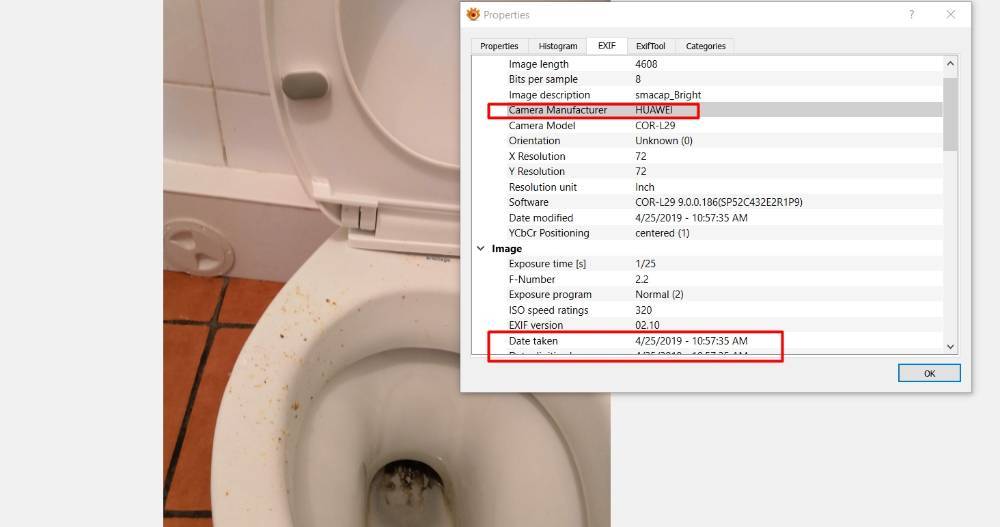Click the vertical scrollbar thumb

pos(950,114)
